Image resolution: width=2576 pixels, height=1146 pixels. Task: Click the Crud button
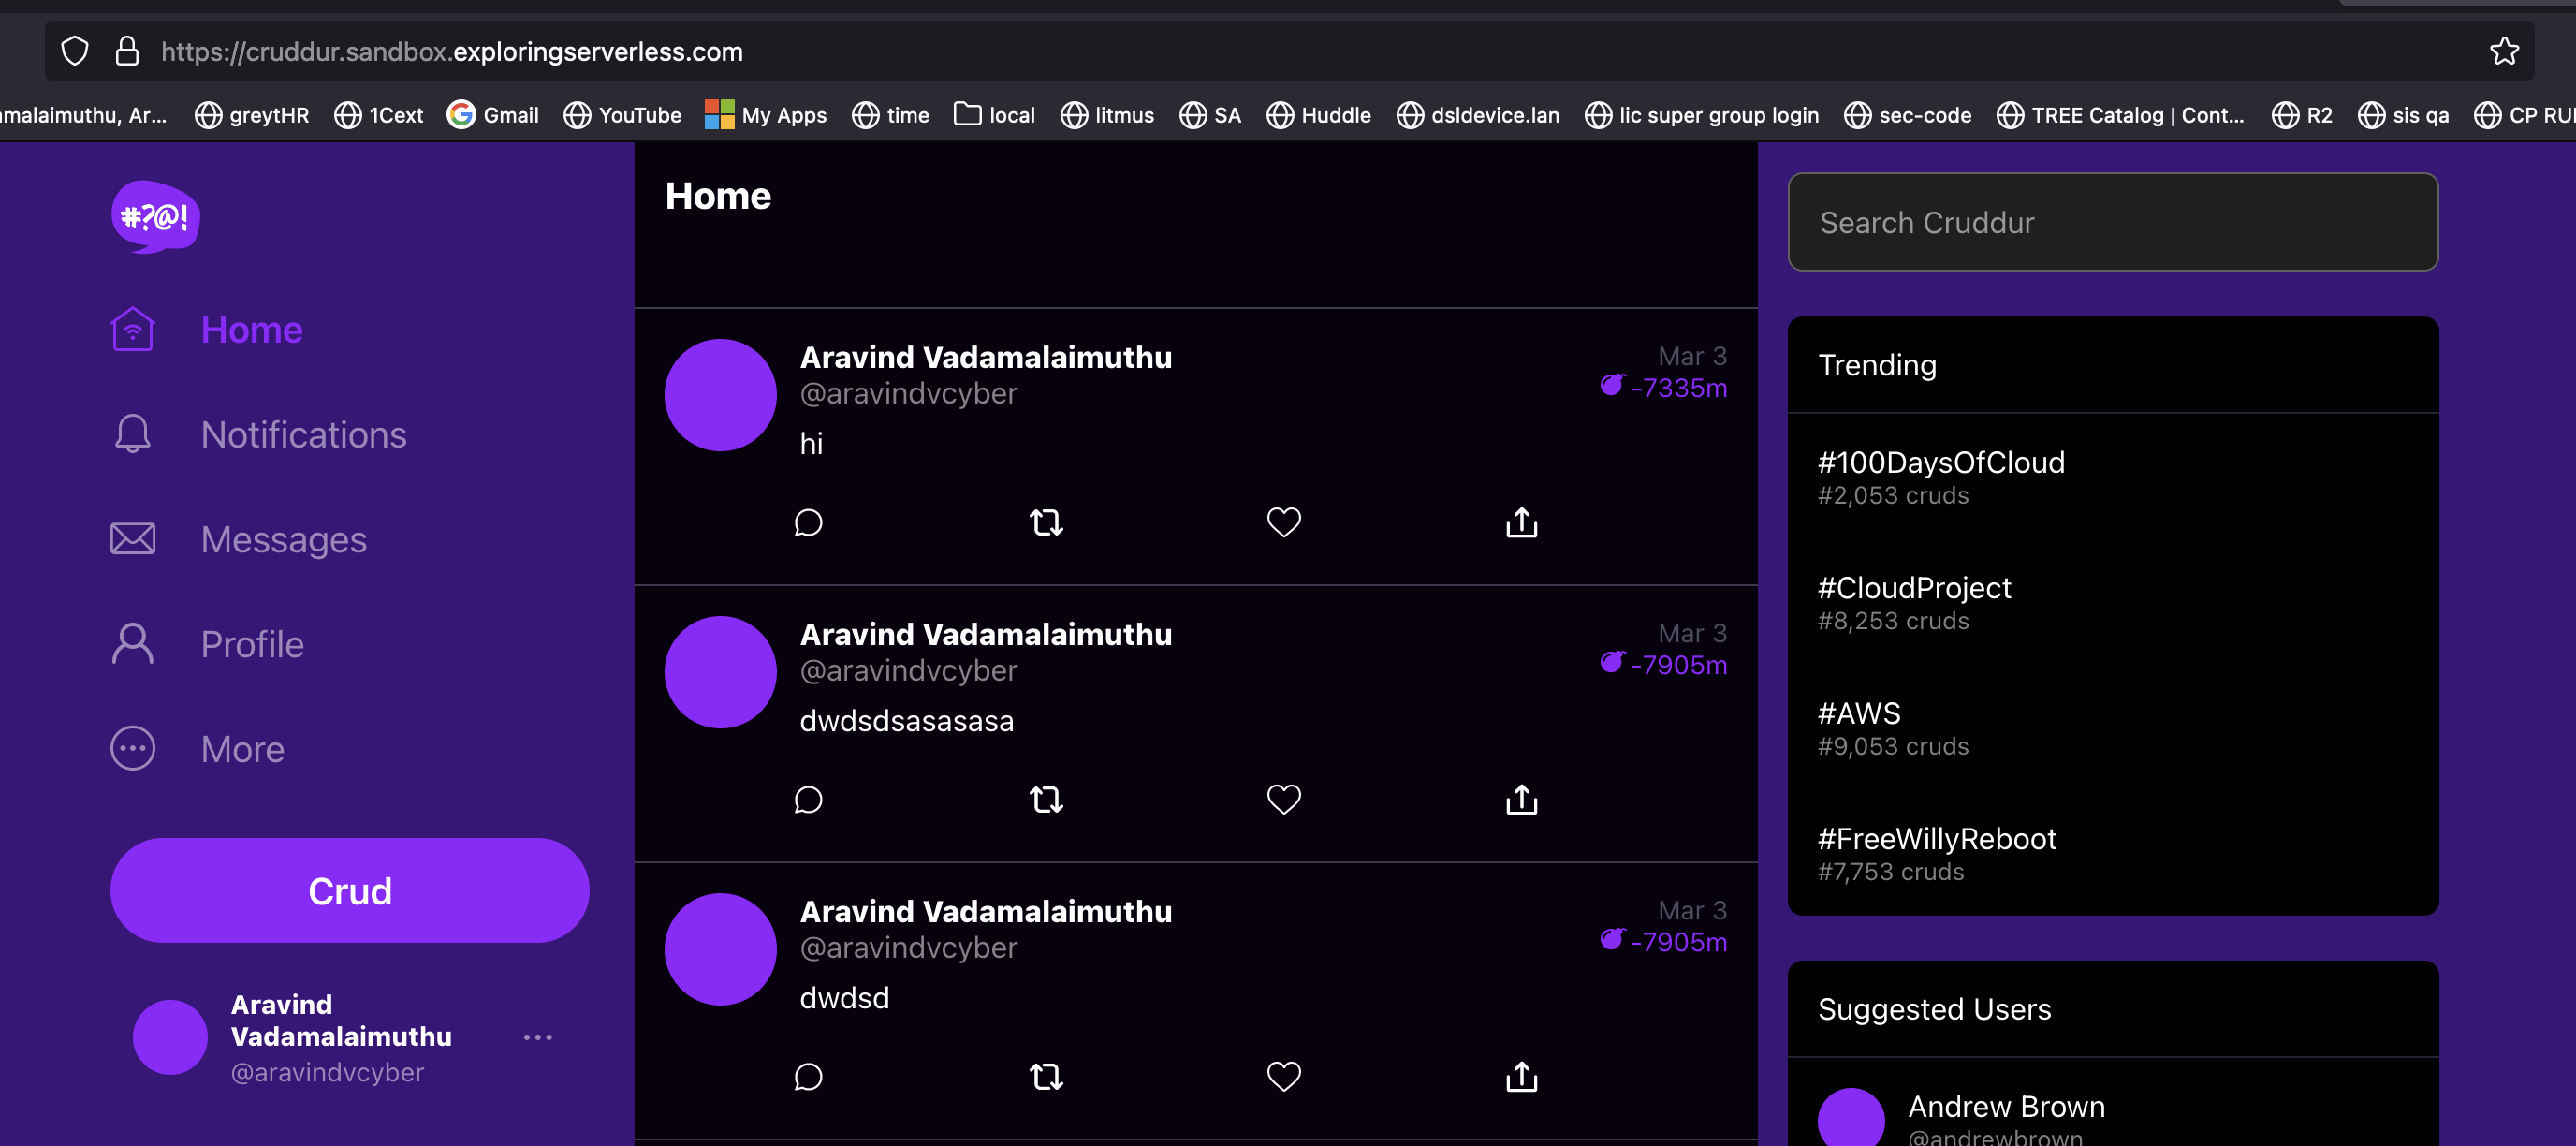click(x=349, y=890)
